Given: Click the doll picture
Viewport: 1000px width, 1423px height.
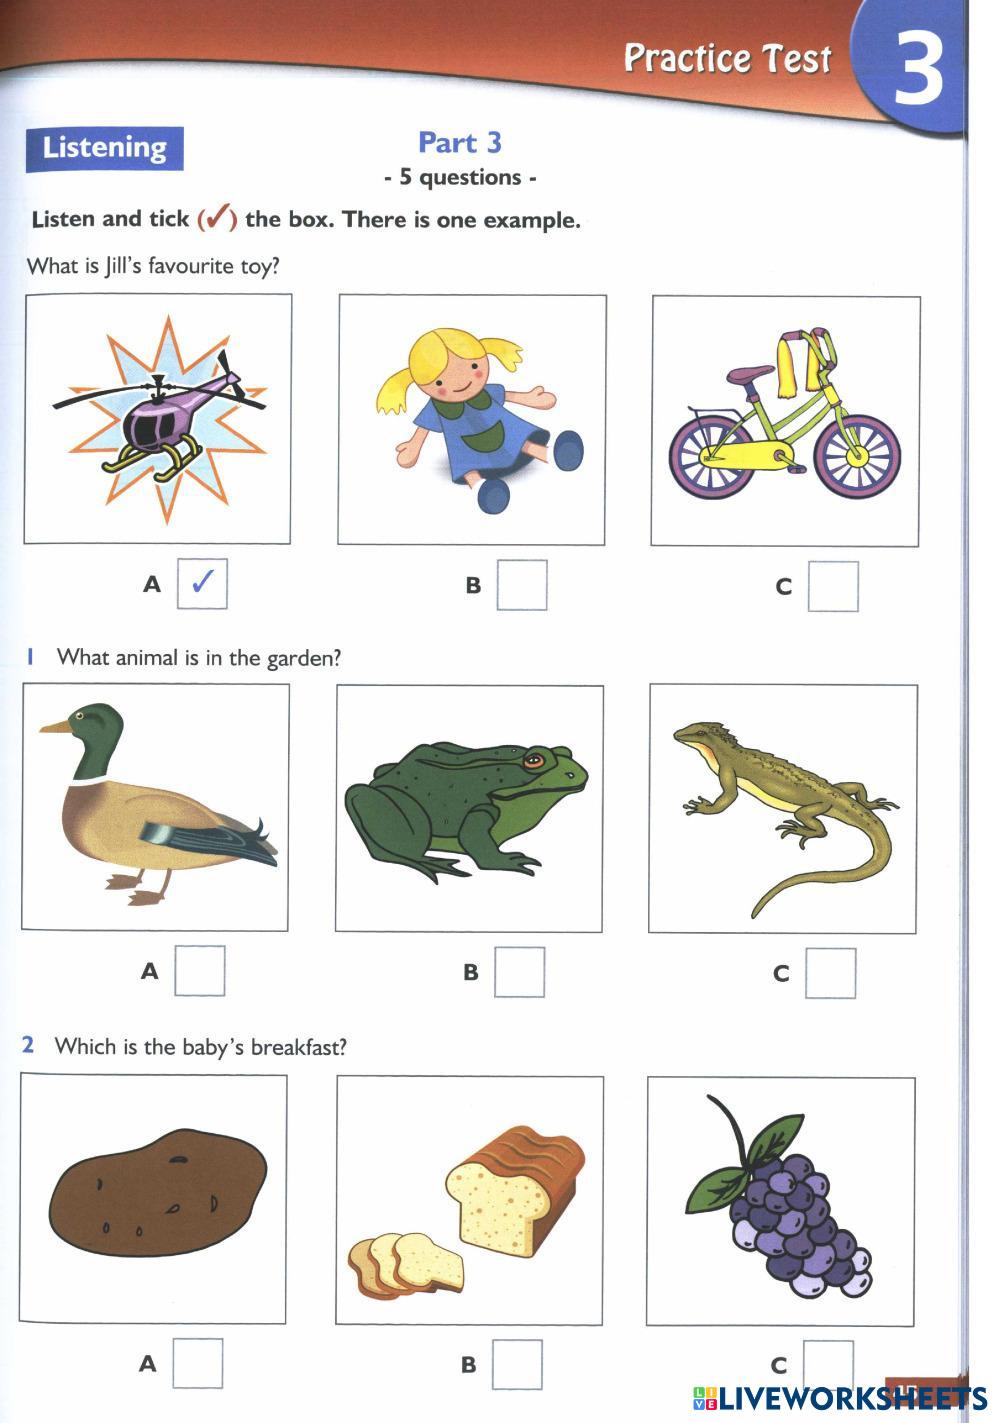Looking at the screenshot, I should click(472, 420).
